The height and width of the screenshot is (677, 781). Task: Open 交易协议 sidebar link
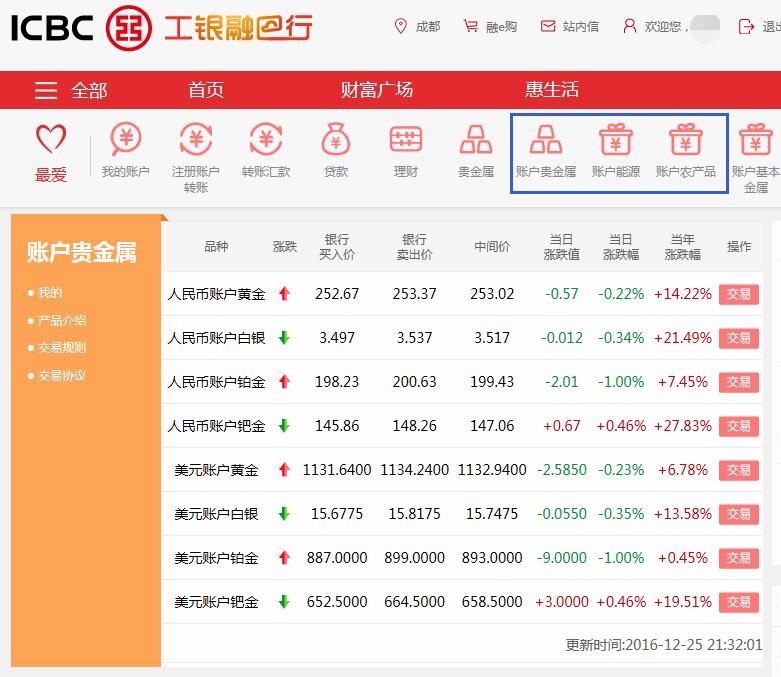62,375
